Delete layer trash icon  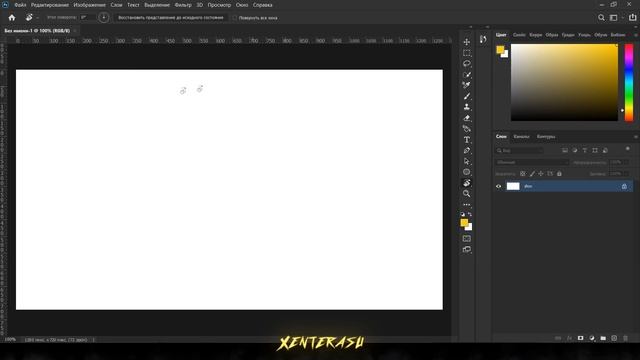point(625,338)
